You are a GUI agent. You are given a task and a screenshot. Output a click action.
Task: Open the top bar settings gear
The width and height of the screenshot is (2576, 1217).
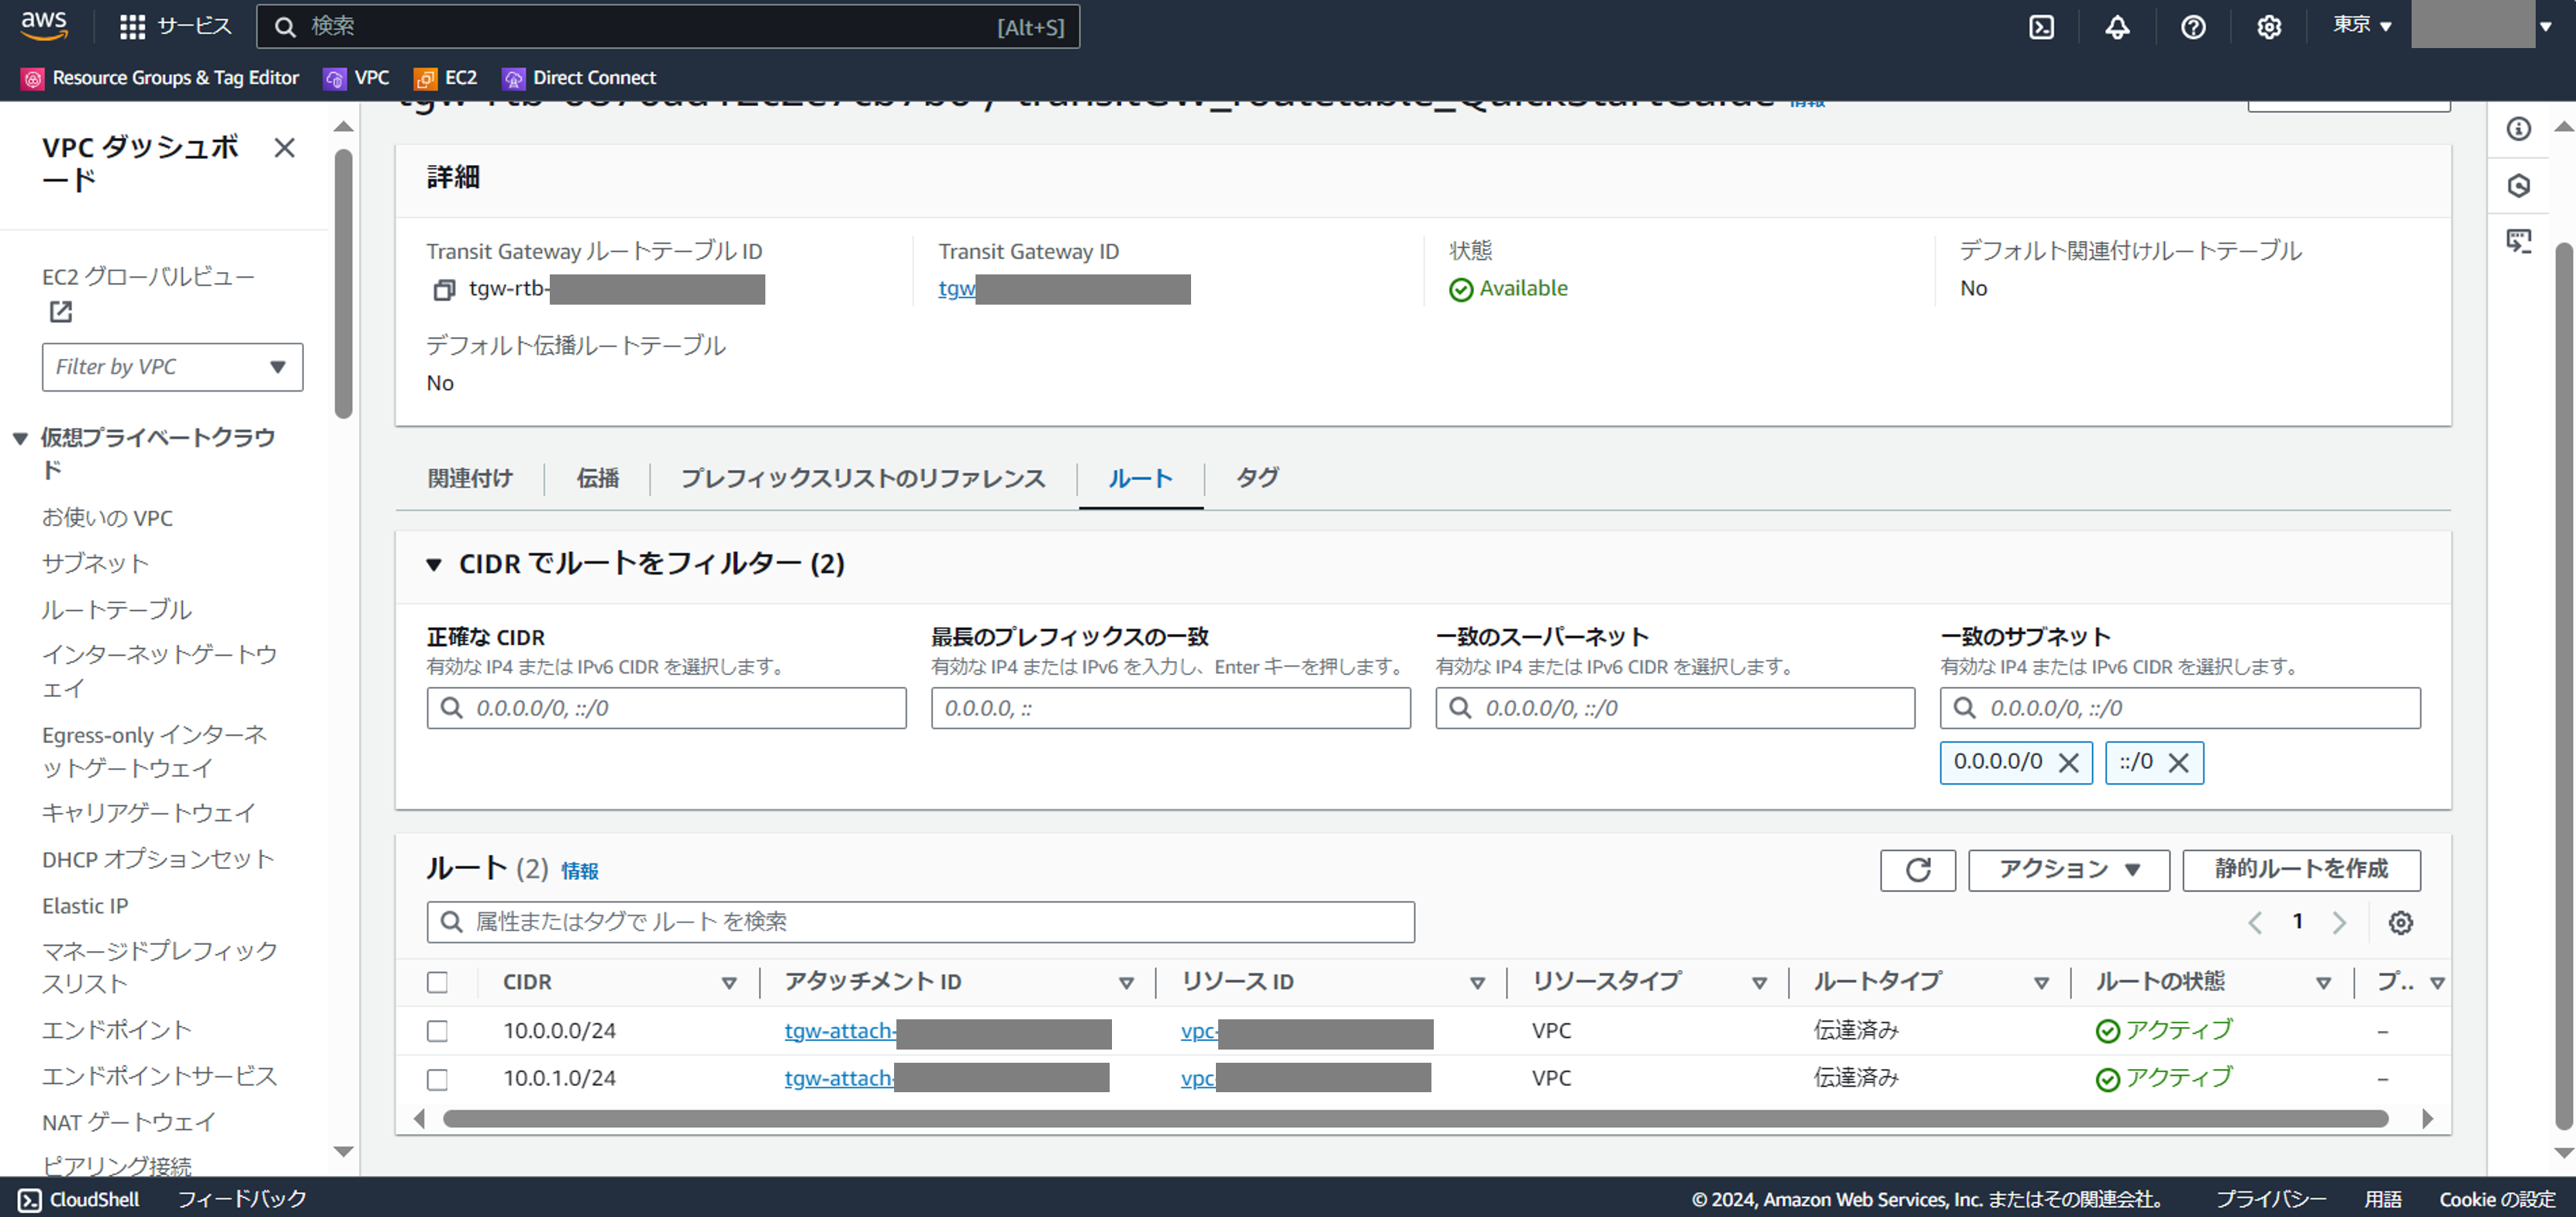point(2269,27)
